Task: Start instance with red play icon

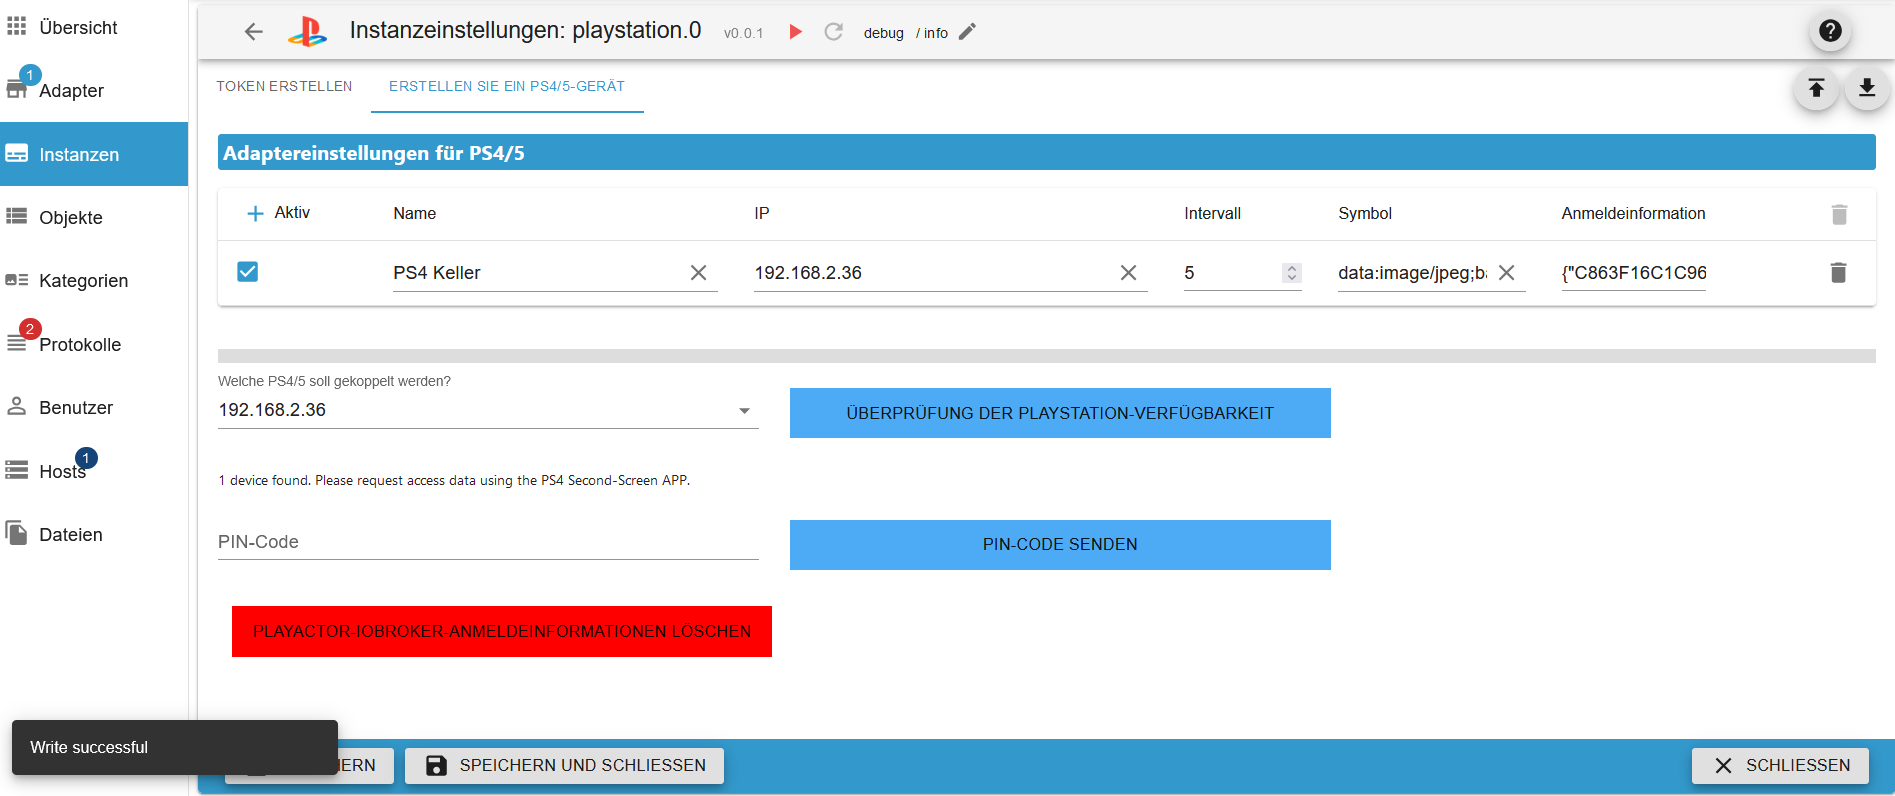Action: pos(796,32)
